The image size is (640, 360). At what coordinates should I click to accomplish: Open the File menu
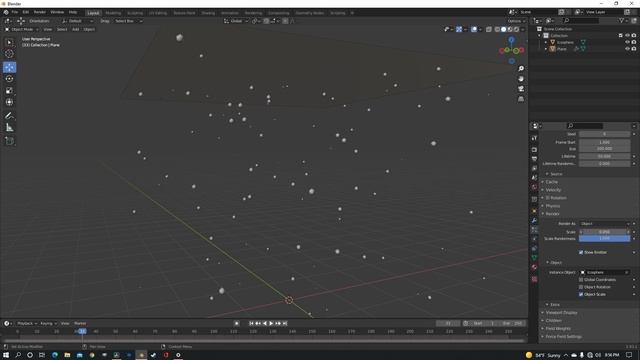(x=15, y=12)
